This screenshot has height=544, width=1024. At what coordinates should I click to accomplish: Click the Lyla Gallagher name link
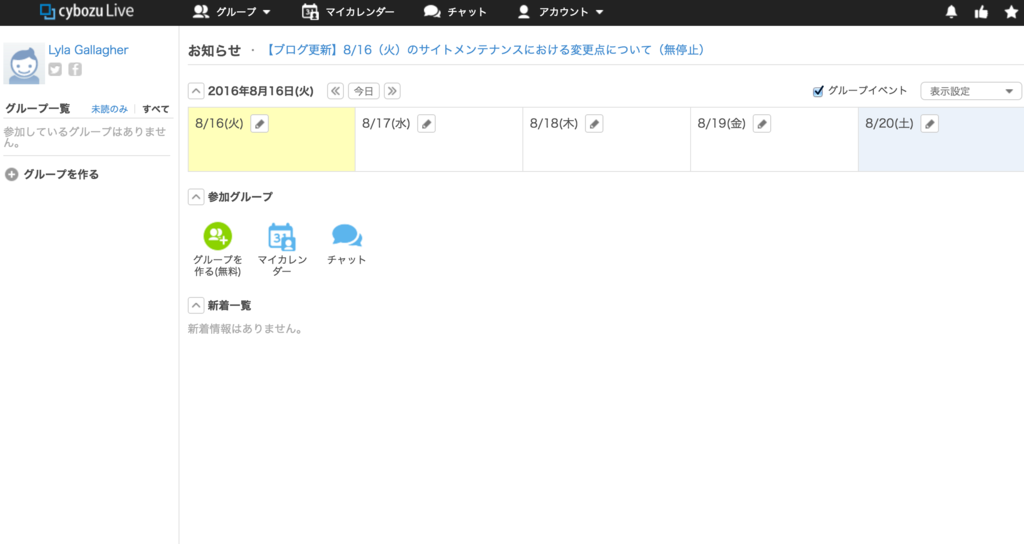88,50
